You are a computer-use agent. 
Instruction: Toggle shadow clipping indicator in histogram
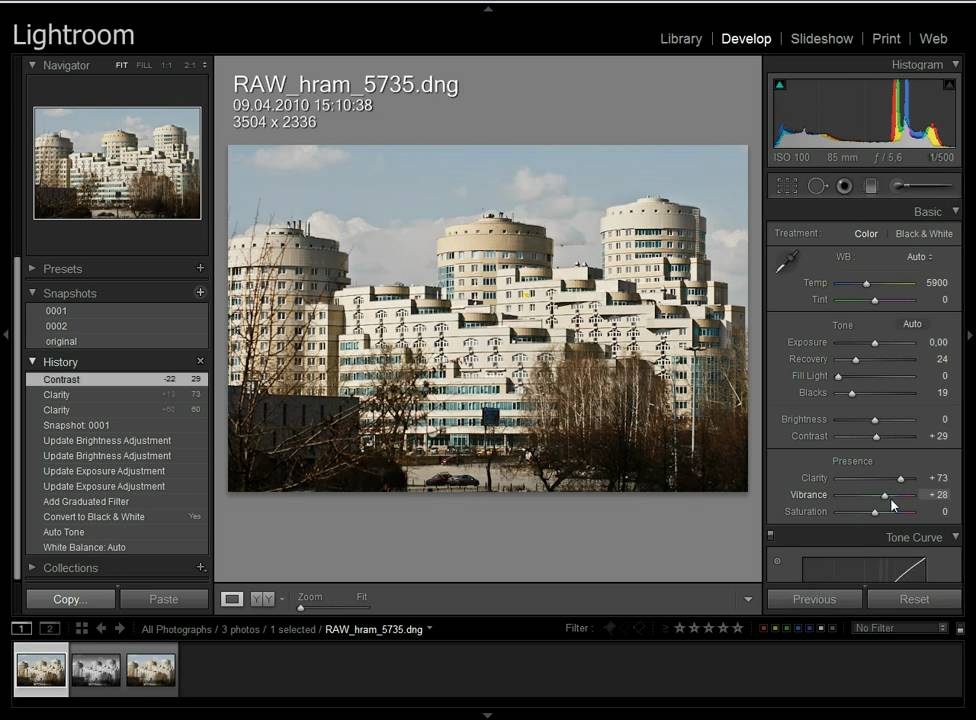[780, 85]
